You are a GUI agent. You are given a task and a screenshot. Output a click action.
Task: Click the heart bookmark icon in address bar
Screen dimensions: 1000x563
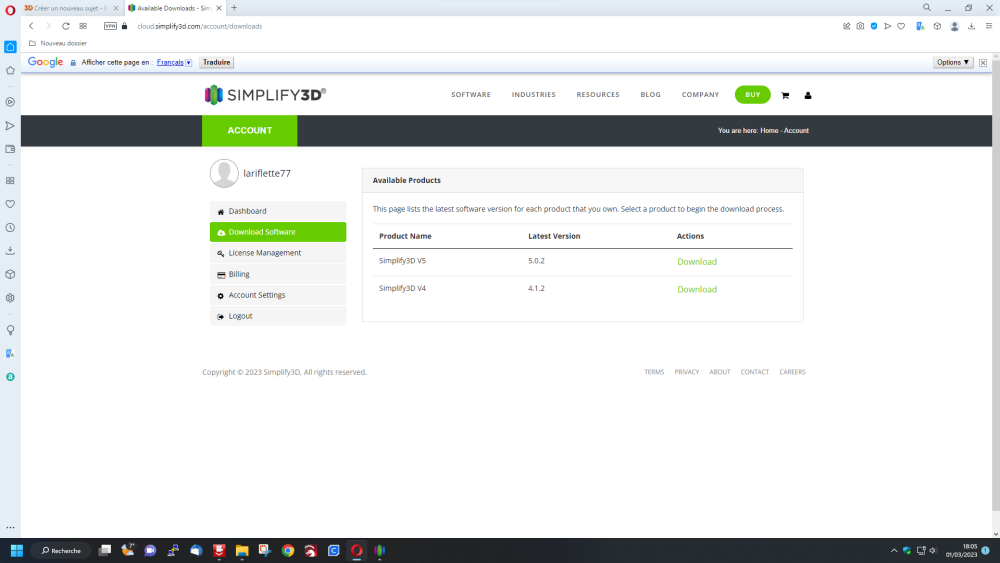901,26
